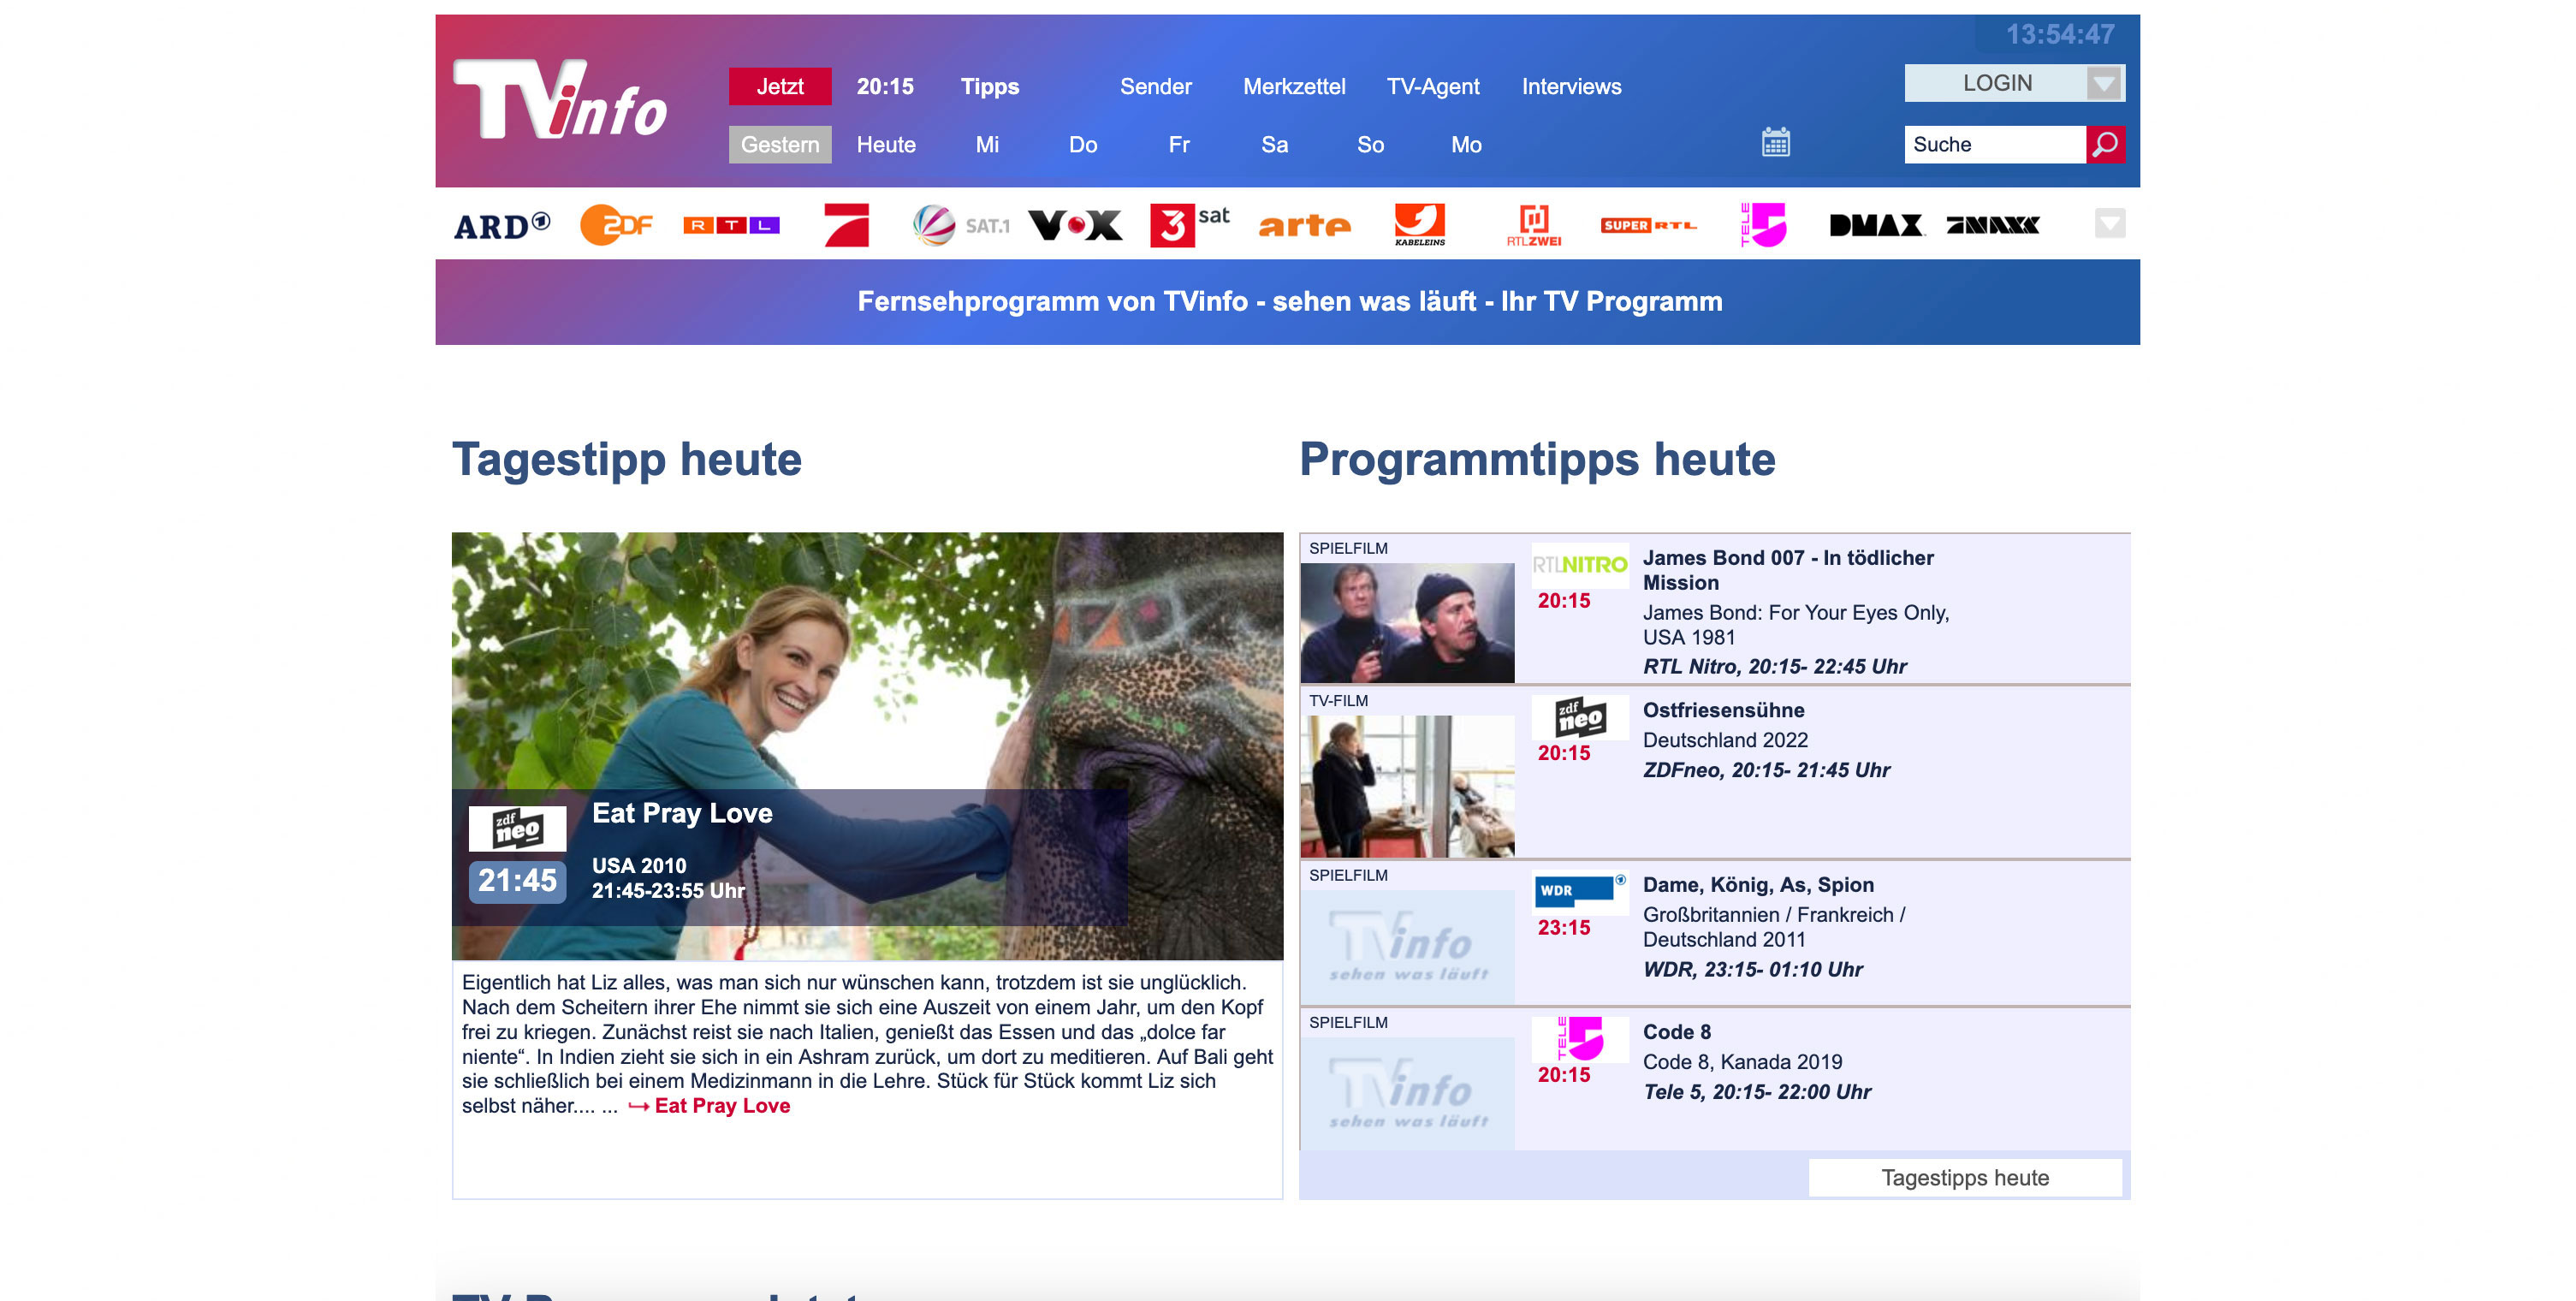Click the Fernsehprogramm von TVinfo headline banner
Screen dimensions: 2576x1301
[1288, 301]
